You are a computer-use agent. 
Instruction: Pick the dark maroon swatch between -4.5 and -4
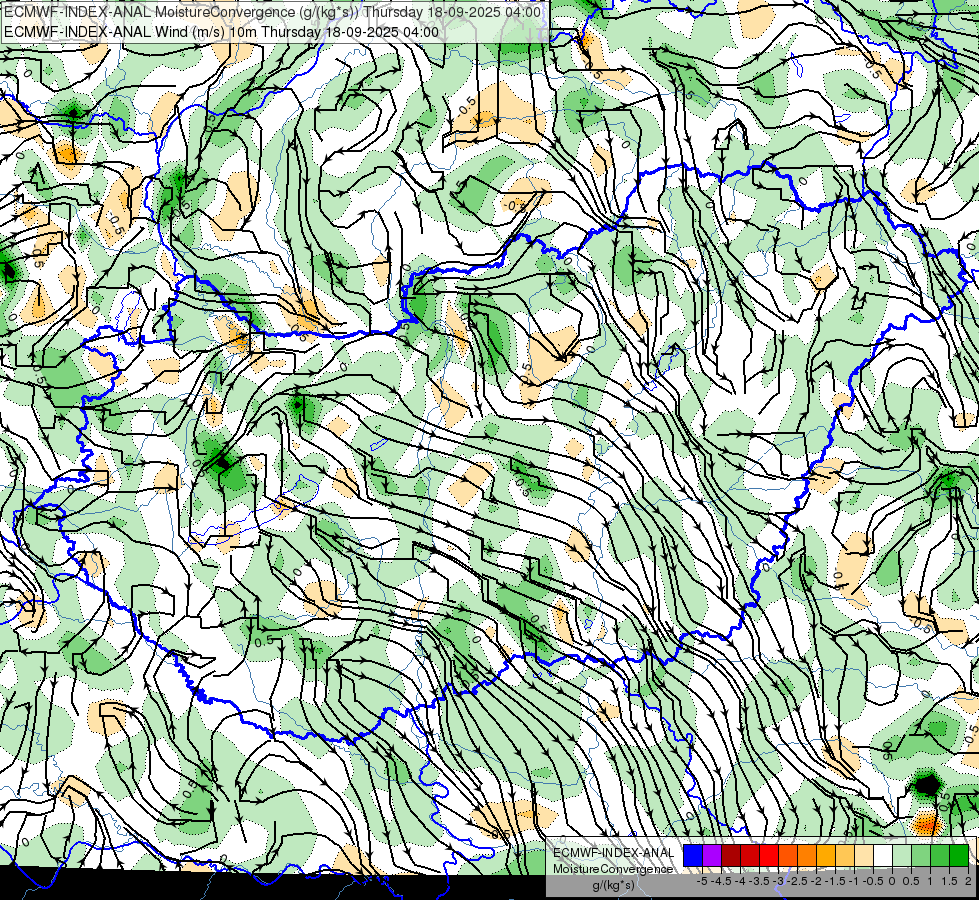(x=731, y=856)
